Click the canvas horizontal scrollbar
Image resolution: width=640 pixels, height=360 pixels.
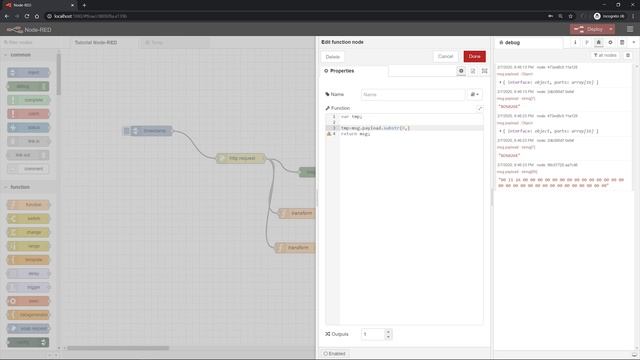118,348
